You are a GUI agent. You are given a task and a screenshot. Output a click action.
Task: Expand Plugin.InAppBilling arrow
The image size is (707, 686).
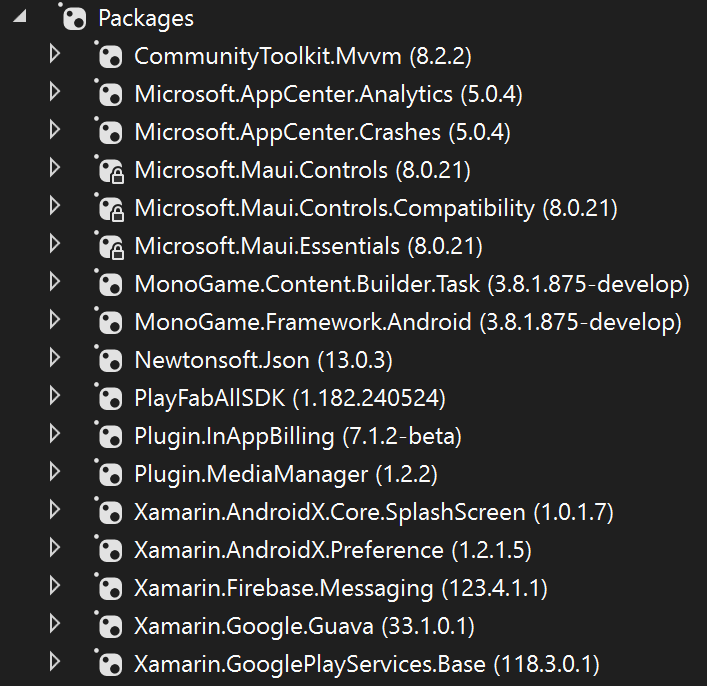click(x=55, y=433)
